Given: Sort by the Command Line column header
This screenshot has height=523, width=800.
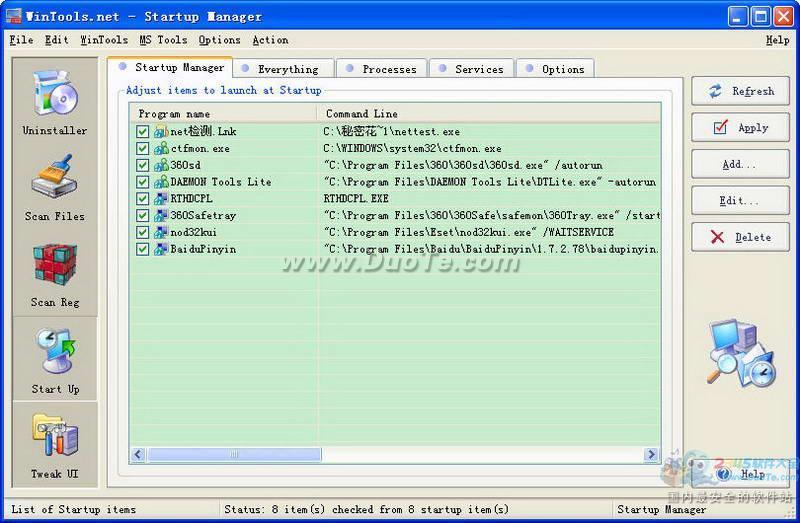Looking at the screenshot, I should click(x=489, y=114).
